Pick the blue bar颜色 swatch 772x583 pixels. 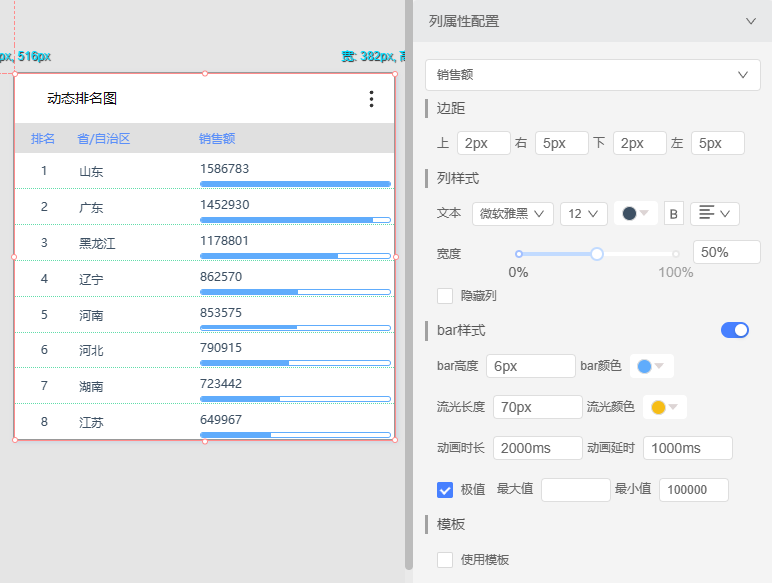651,366
